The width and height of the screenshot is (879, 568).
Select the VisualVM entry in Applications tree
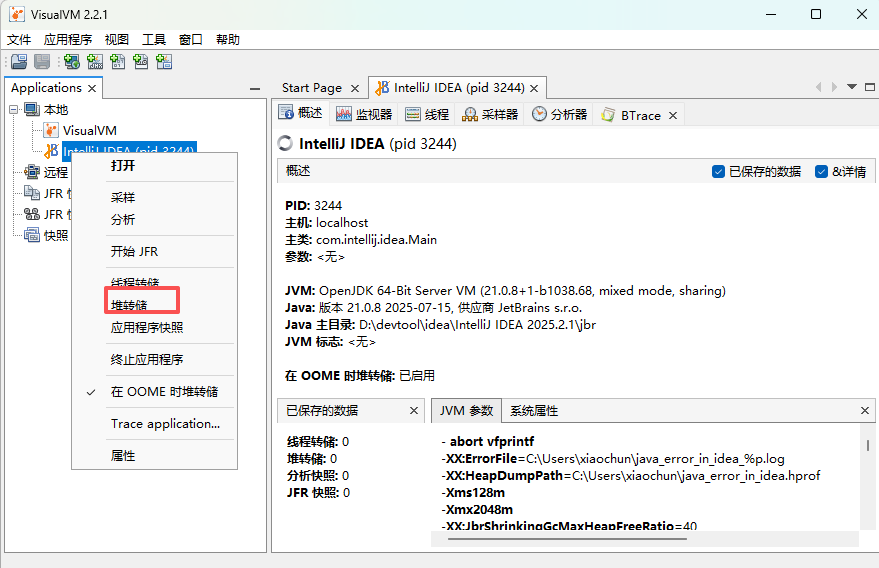(90, 130)
